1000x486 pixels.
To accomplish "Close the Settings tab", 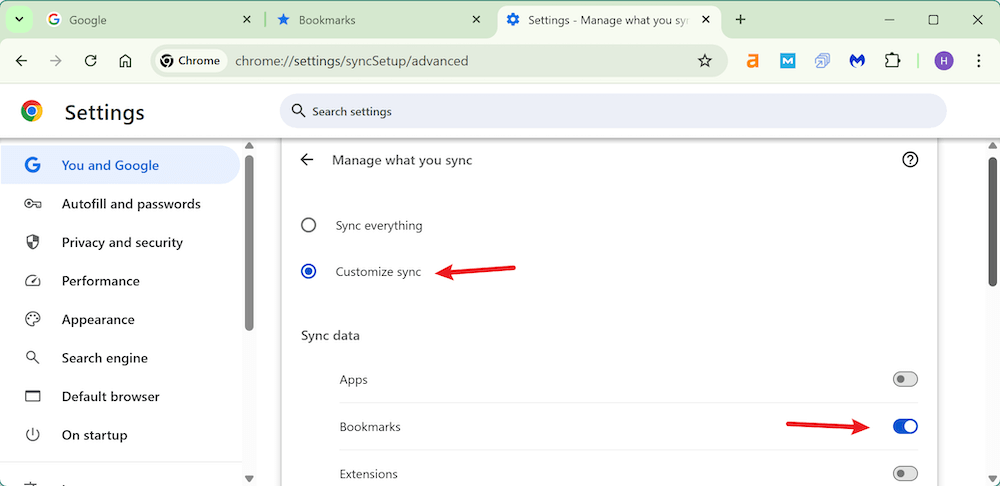I will click(x=705, y=20).
